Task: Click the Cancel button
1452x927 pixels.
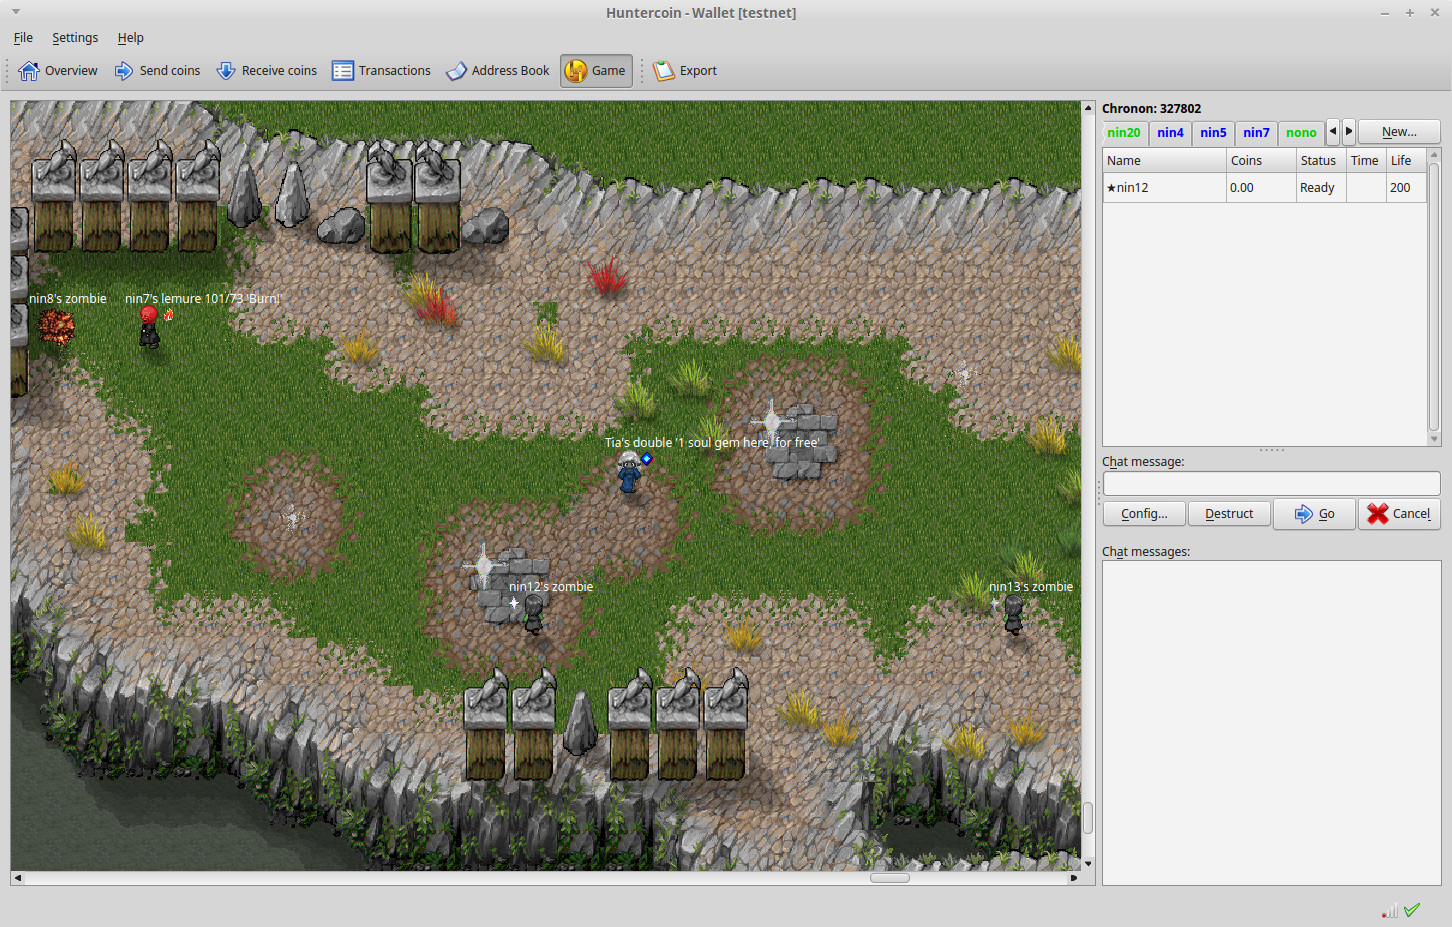Action: coord(1399,514)
